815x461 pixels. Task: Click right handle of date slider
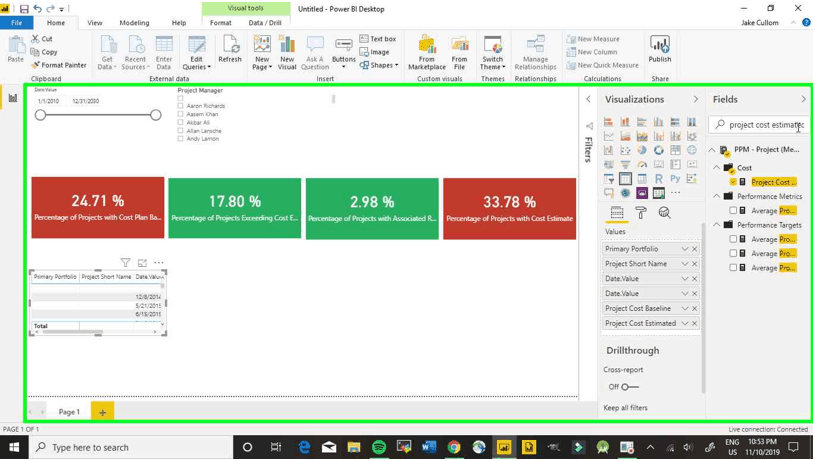click(155, 115)
